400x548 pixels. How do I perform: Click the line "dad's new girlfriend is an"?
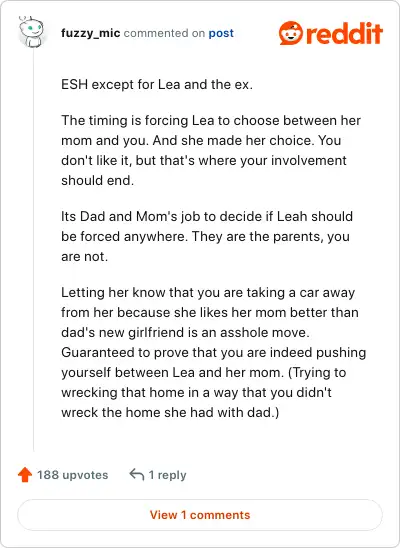[x=186, y=332]
